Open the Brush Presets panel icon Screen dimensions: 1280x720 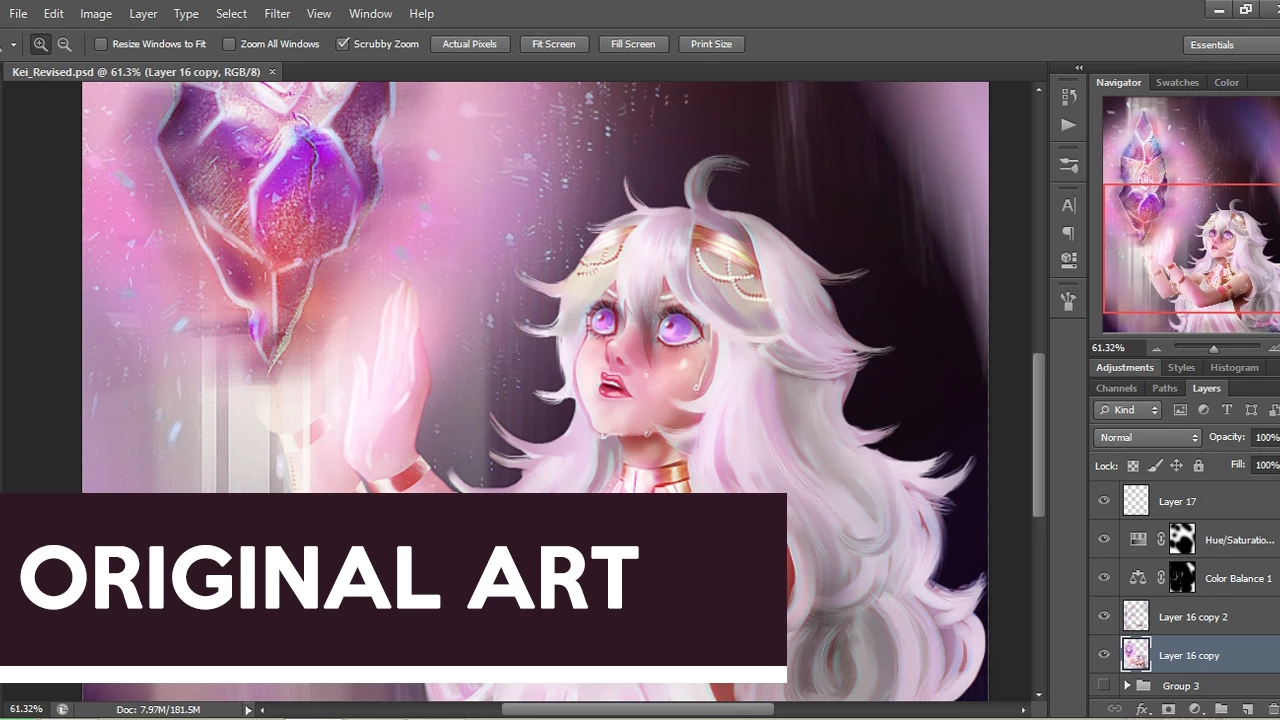click(x=1069, y=166)
